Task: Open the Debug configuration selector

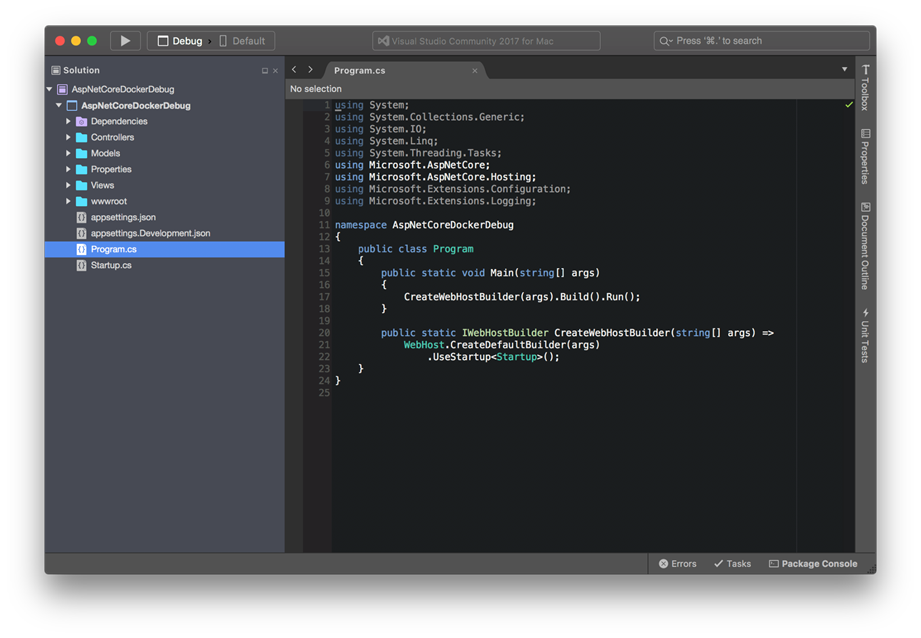Action: [x=180, y=41]
